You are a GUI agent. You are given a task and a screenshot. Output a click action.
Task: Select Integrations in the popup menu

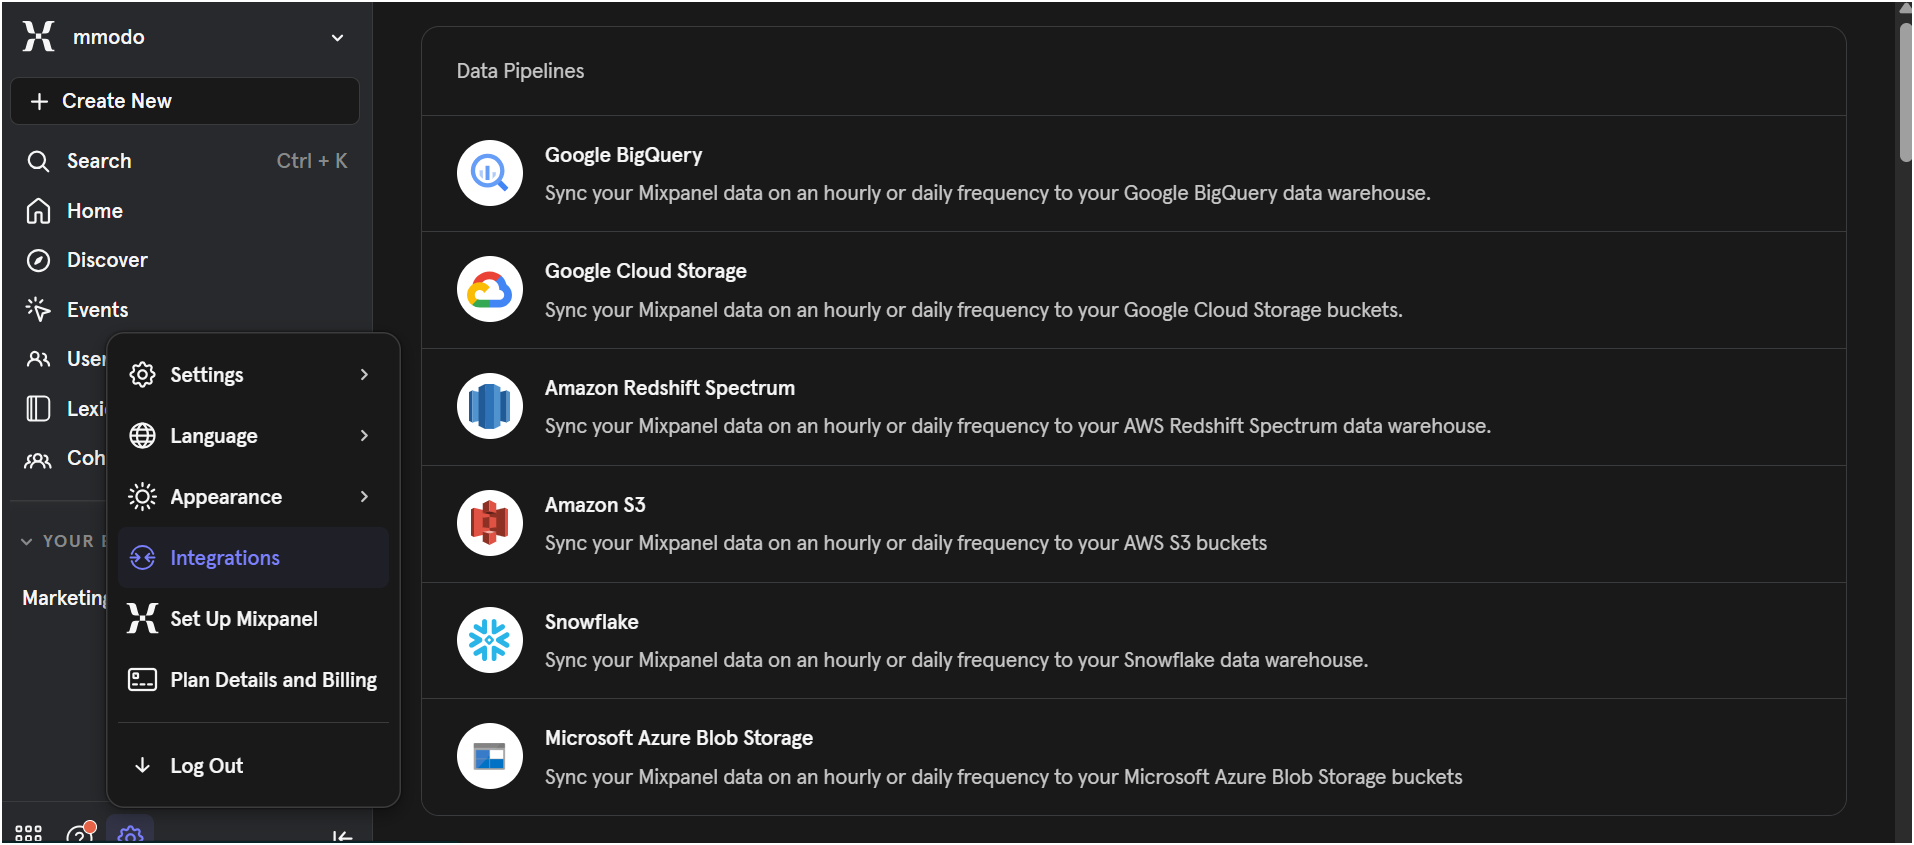[x=253, y=558]
